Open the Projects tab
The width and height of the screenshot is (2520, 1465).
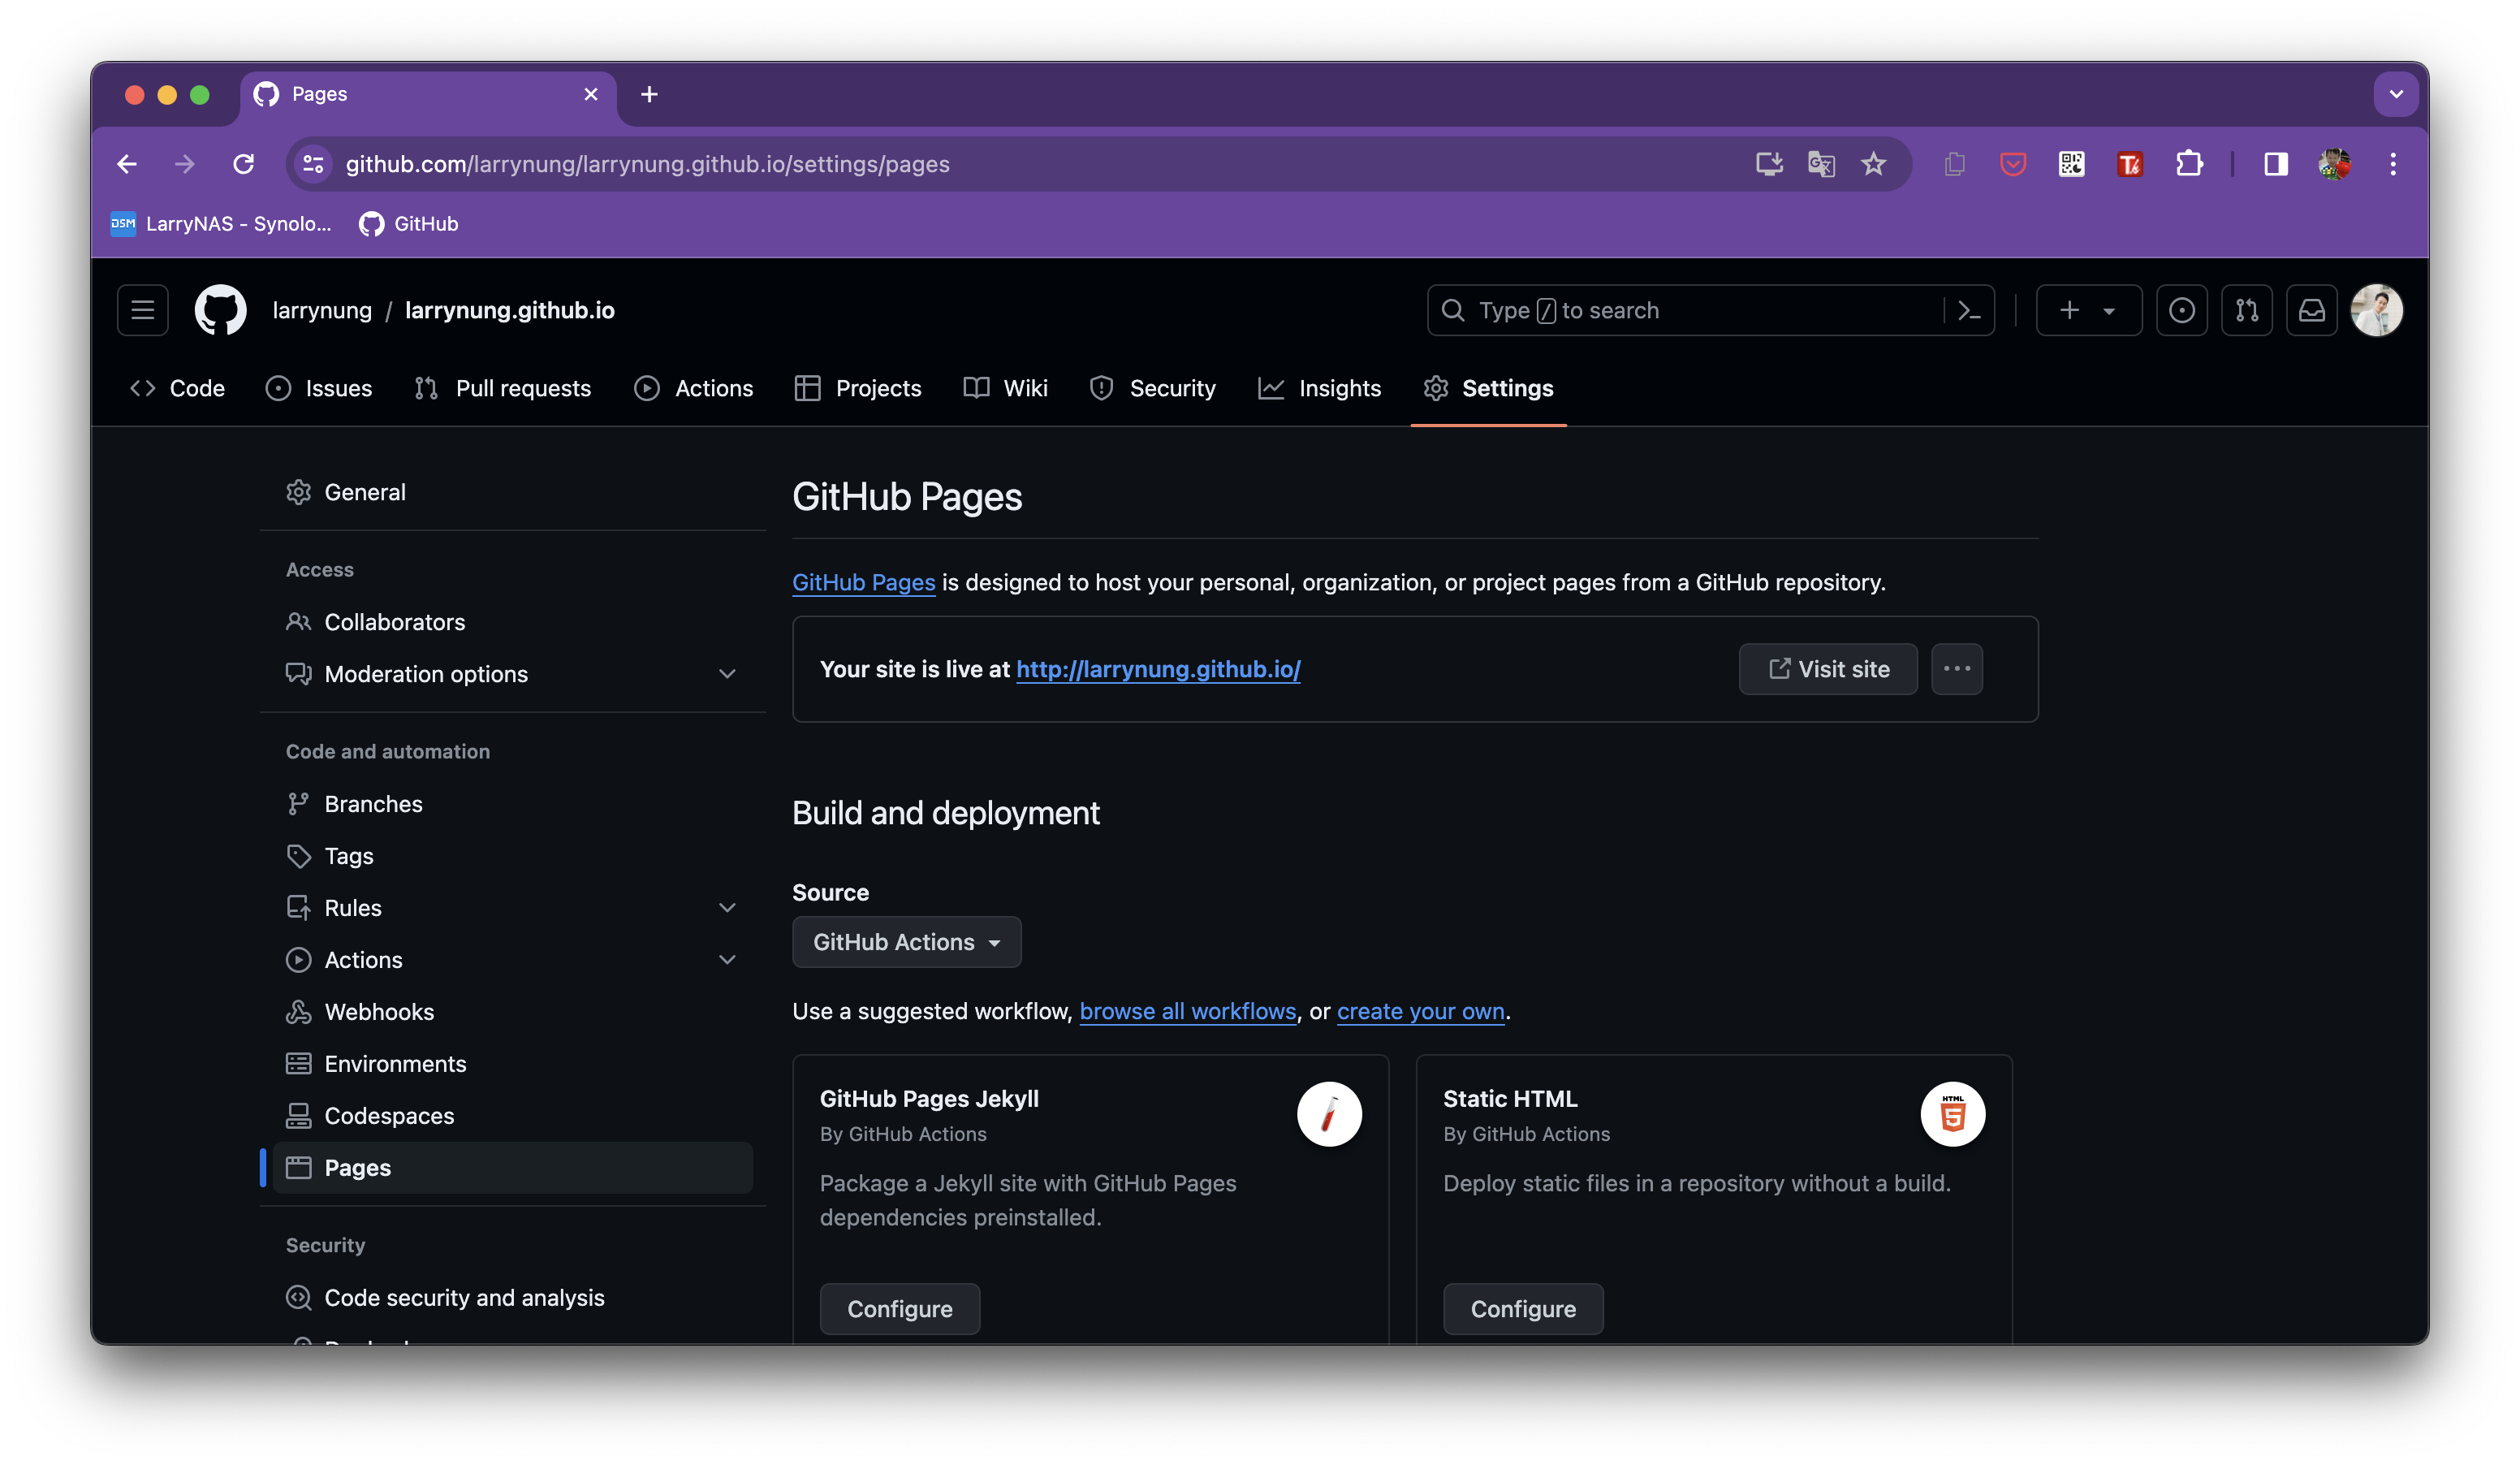point(858,388)
